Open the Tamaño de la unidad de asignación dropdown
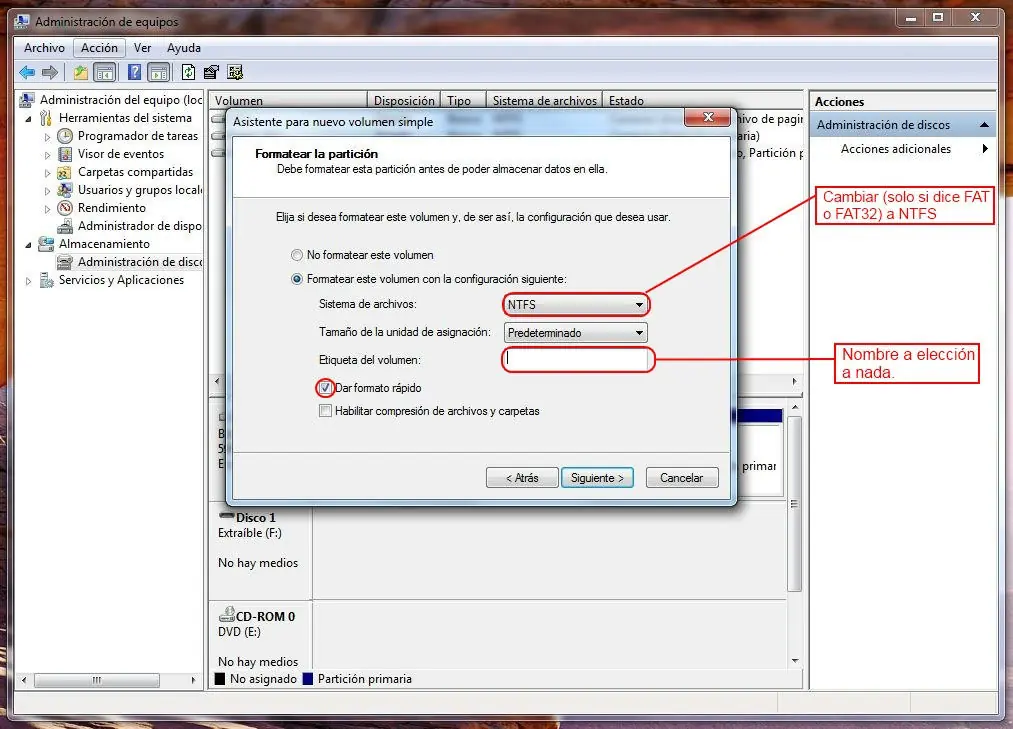Image resolution: width=1013 pixels, height=729 pixels. 575,333
